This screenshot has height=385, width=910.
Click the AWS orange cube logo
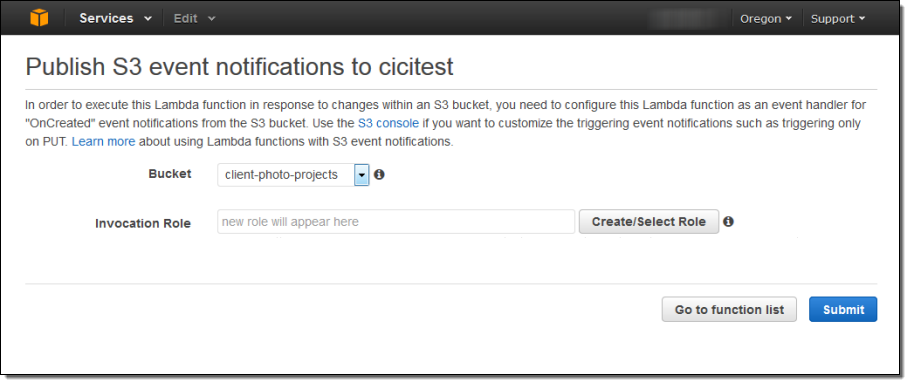click(39, 18)
